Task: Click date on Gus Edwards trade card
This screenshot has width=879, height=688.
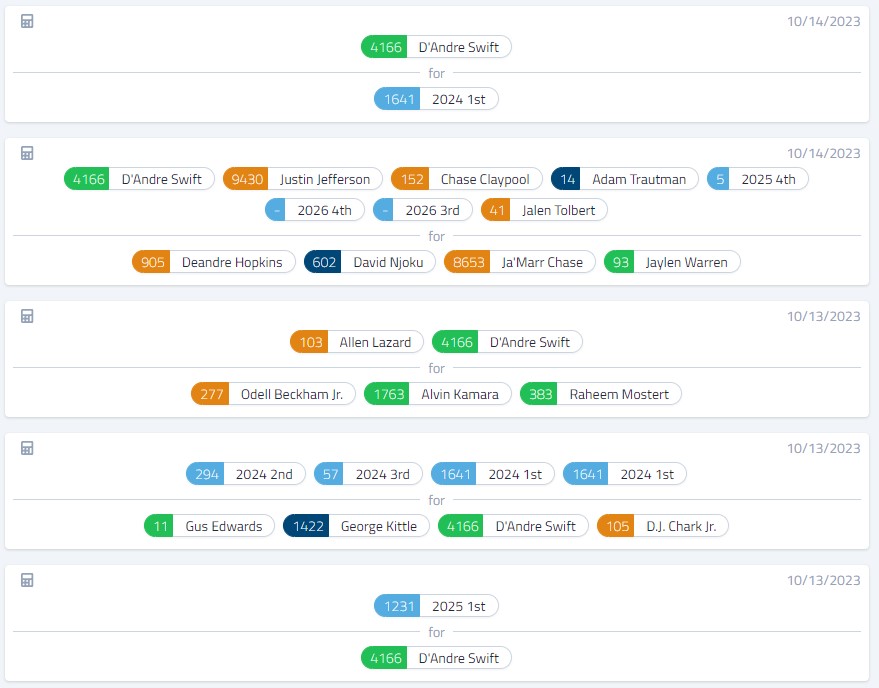Action: click(x=824, y=449)
